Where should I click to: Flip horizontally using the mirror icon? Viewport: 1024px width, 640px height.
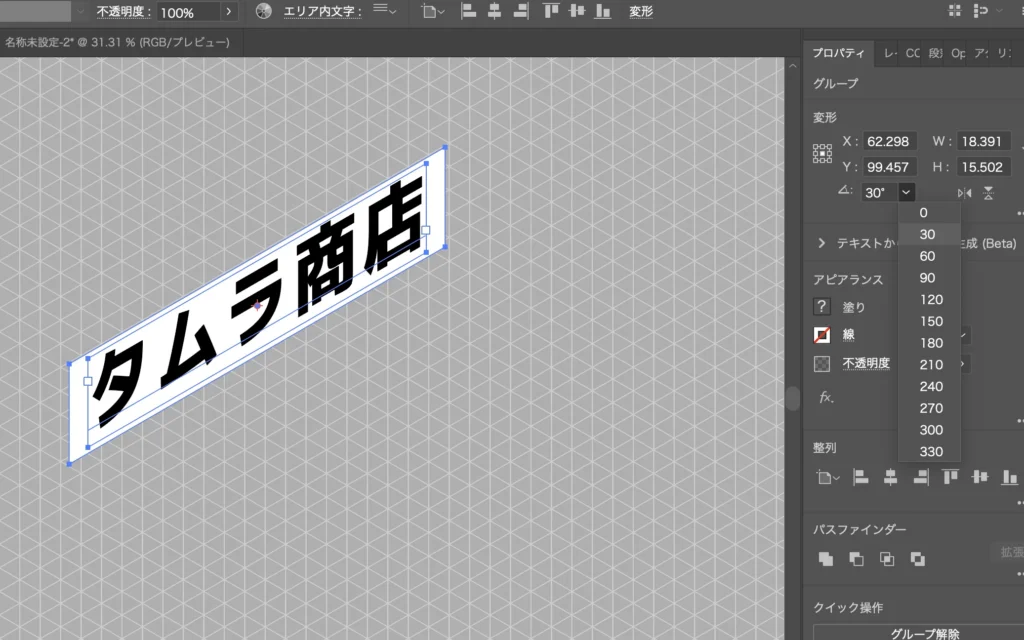pos(964,193)
